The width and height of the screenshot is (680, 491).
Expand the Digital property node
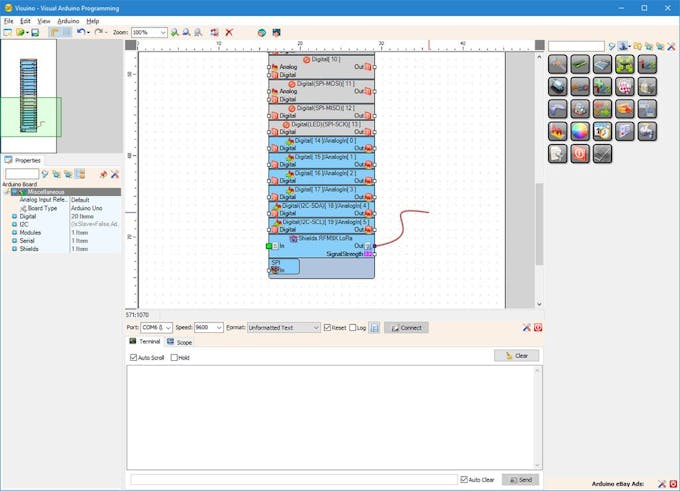tap(14, 216)
